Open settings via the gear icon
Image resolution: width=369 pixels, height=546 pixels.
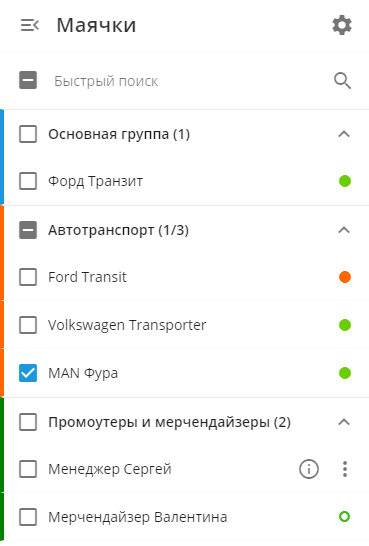point(342,25)
